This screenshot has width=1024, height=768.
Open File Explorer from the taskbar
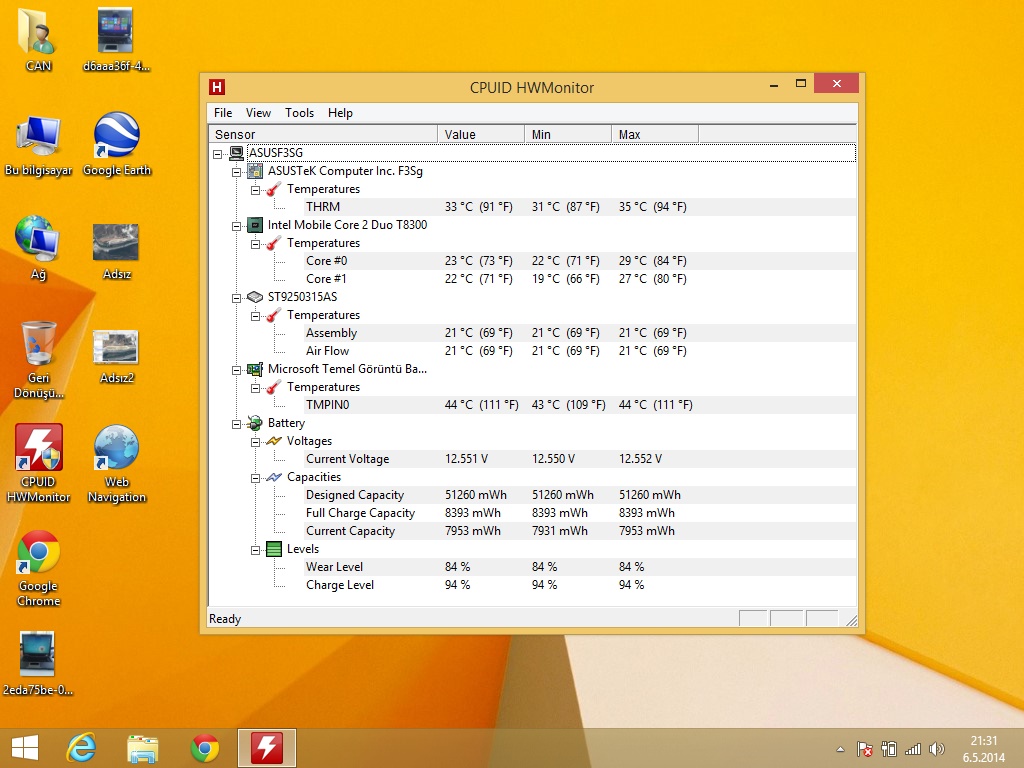[142, 748]
